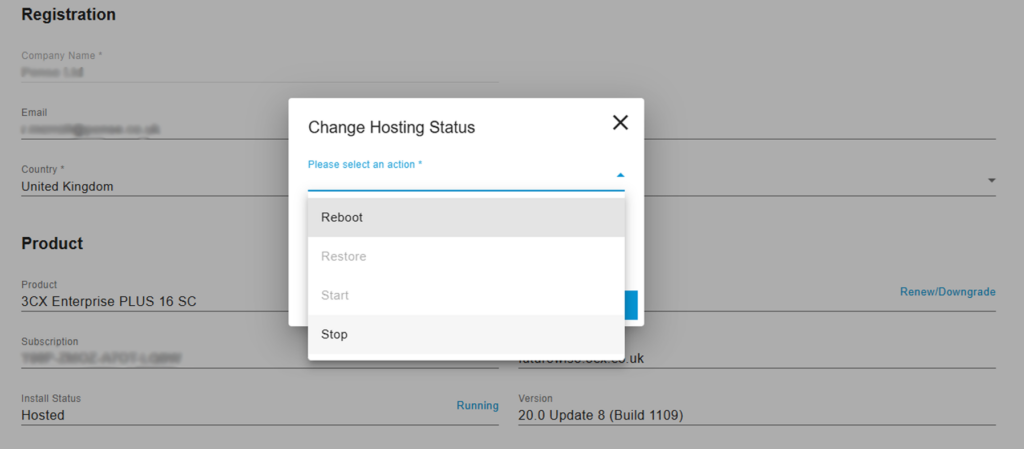The width and height of the screenshot is (1024, 449).
Task: Click the Version field 20.0 Update 8
Action: click(x=750, y=414)
